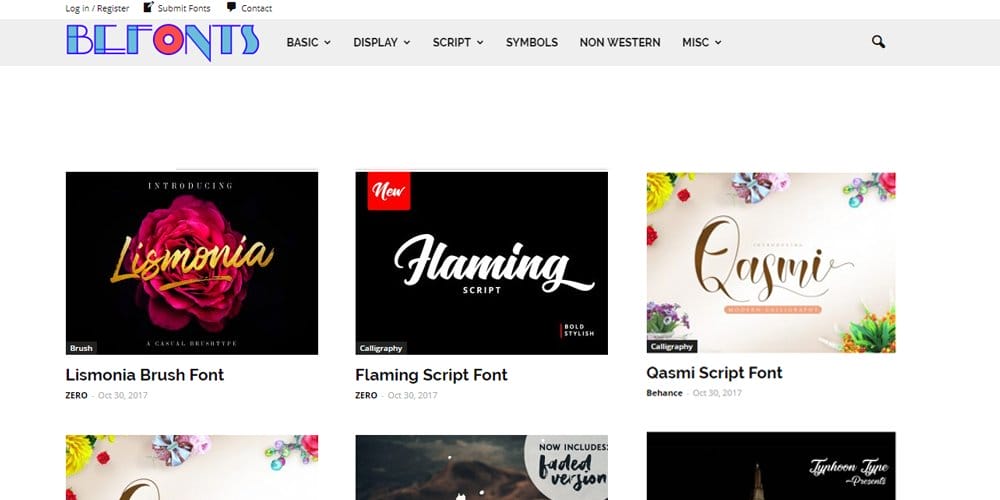Open the DISPLAY menu item

[376, 43]
